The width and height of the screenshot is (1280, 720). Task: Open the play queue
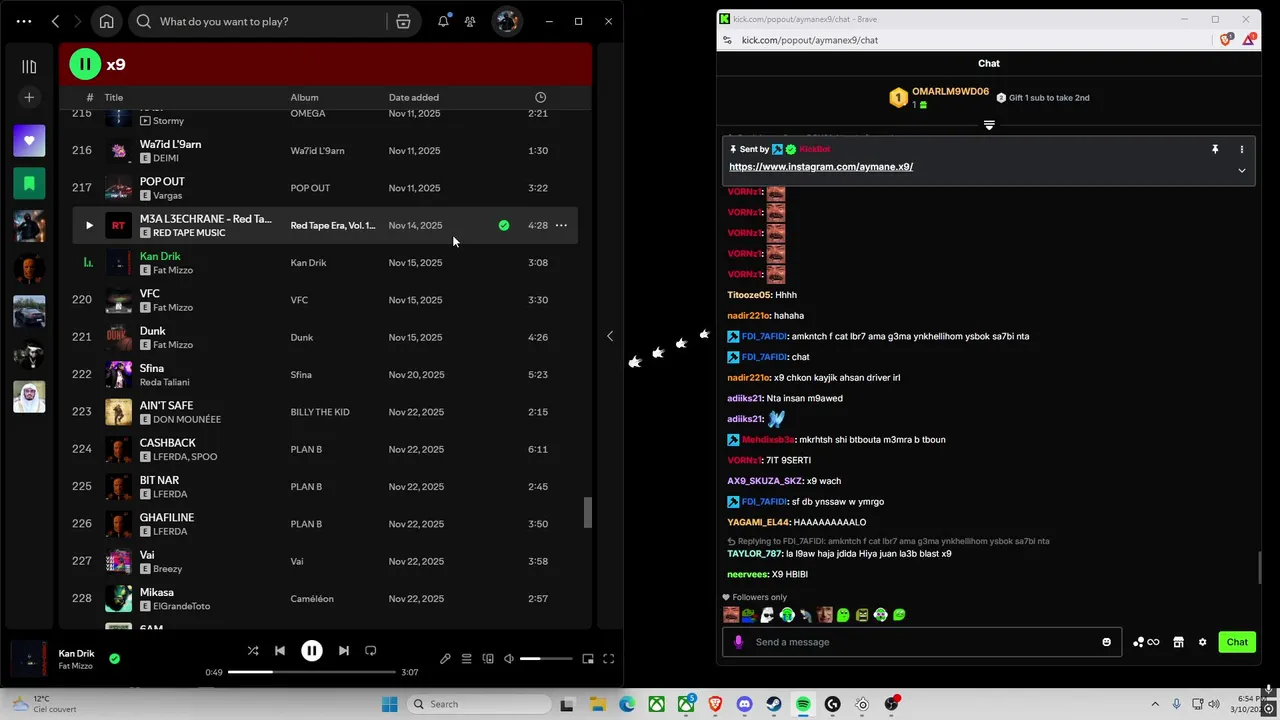click(x=466, y=659)
